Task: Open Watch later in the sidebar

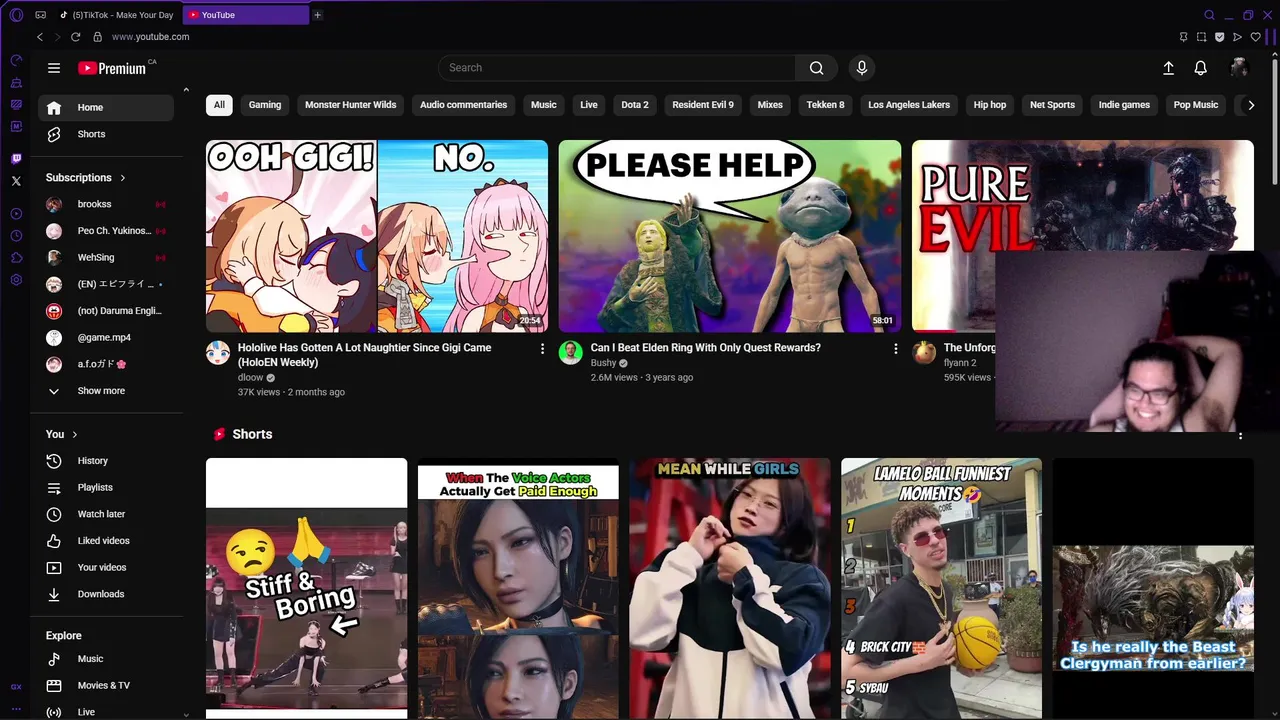Action: pos(106,514)
